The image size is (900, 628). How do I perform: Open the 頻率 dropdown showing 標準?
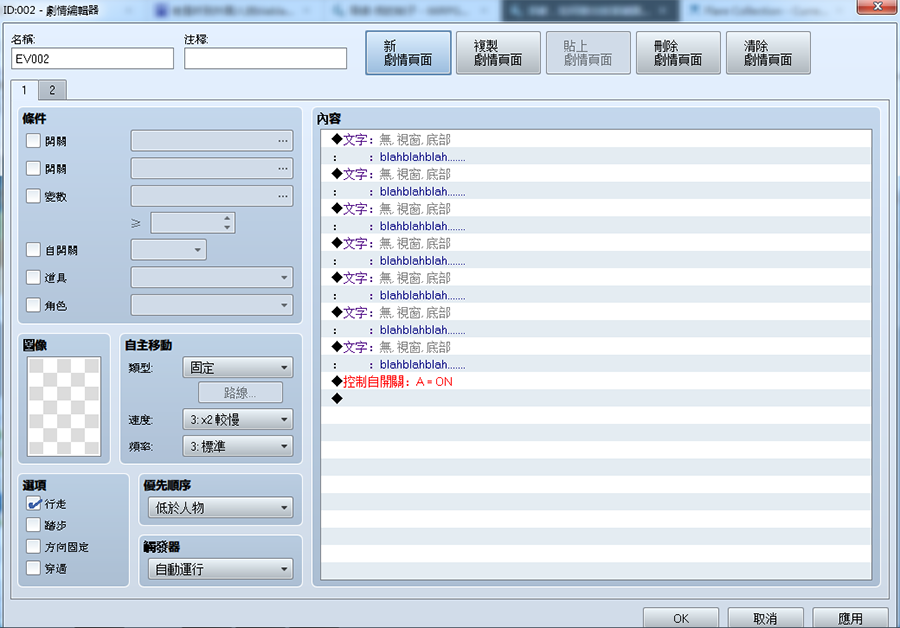238,446
